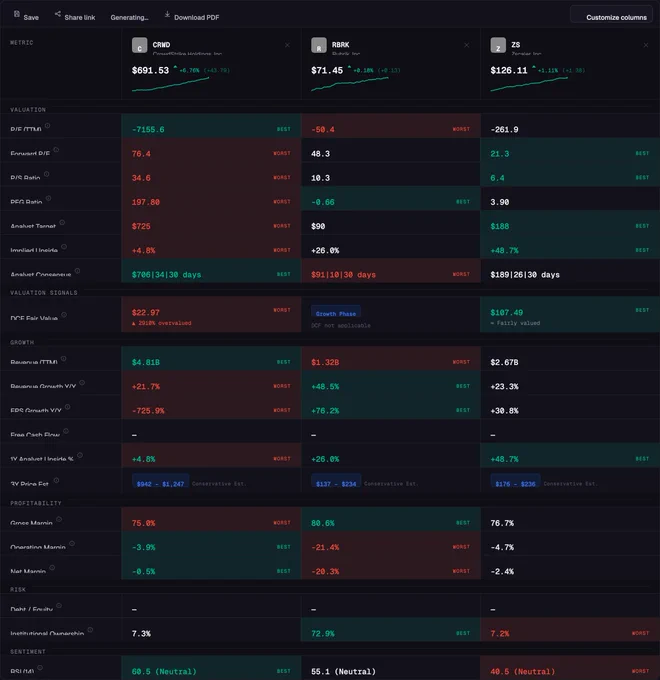Click the 80.6% gross margin value
This screenshot has width=660, height=680.
click(x=323, y=523)
